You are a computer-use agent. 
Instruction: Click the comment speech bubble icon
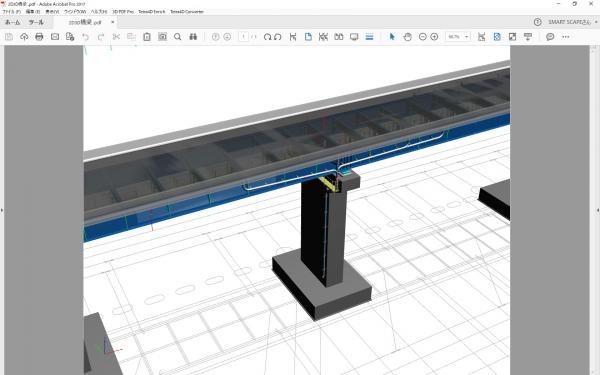pos(550,37)
